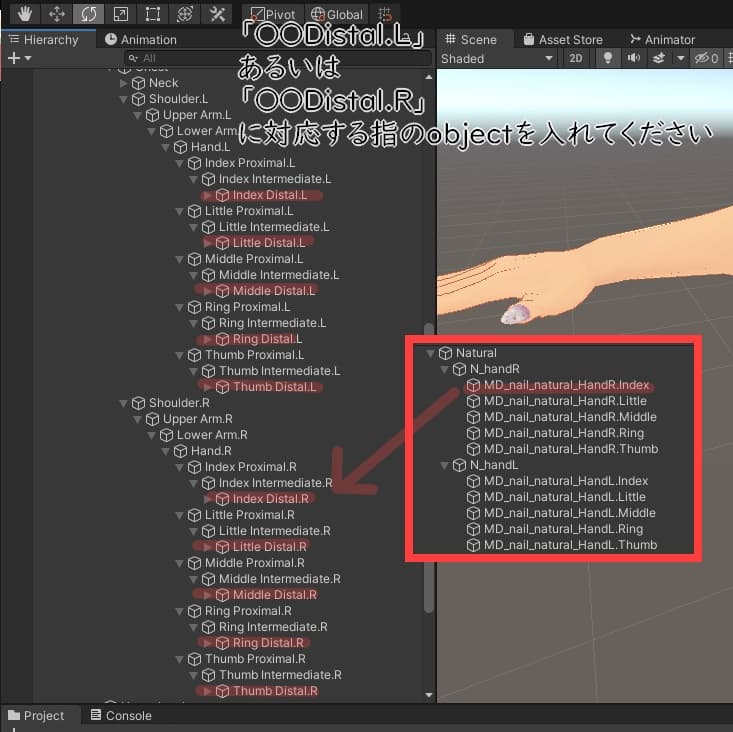The width and height of the screenshot is (733, 732).
Task: Select the Scale tool
Action: click(120, 14)
